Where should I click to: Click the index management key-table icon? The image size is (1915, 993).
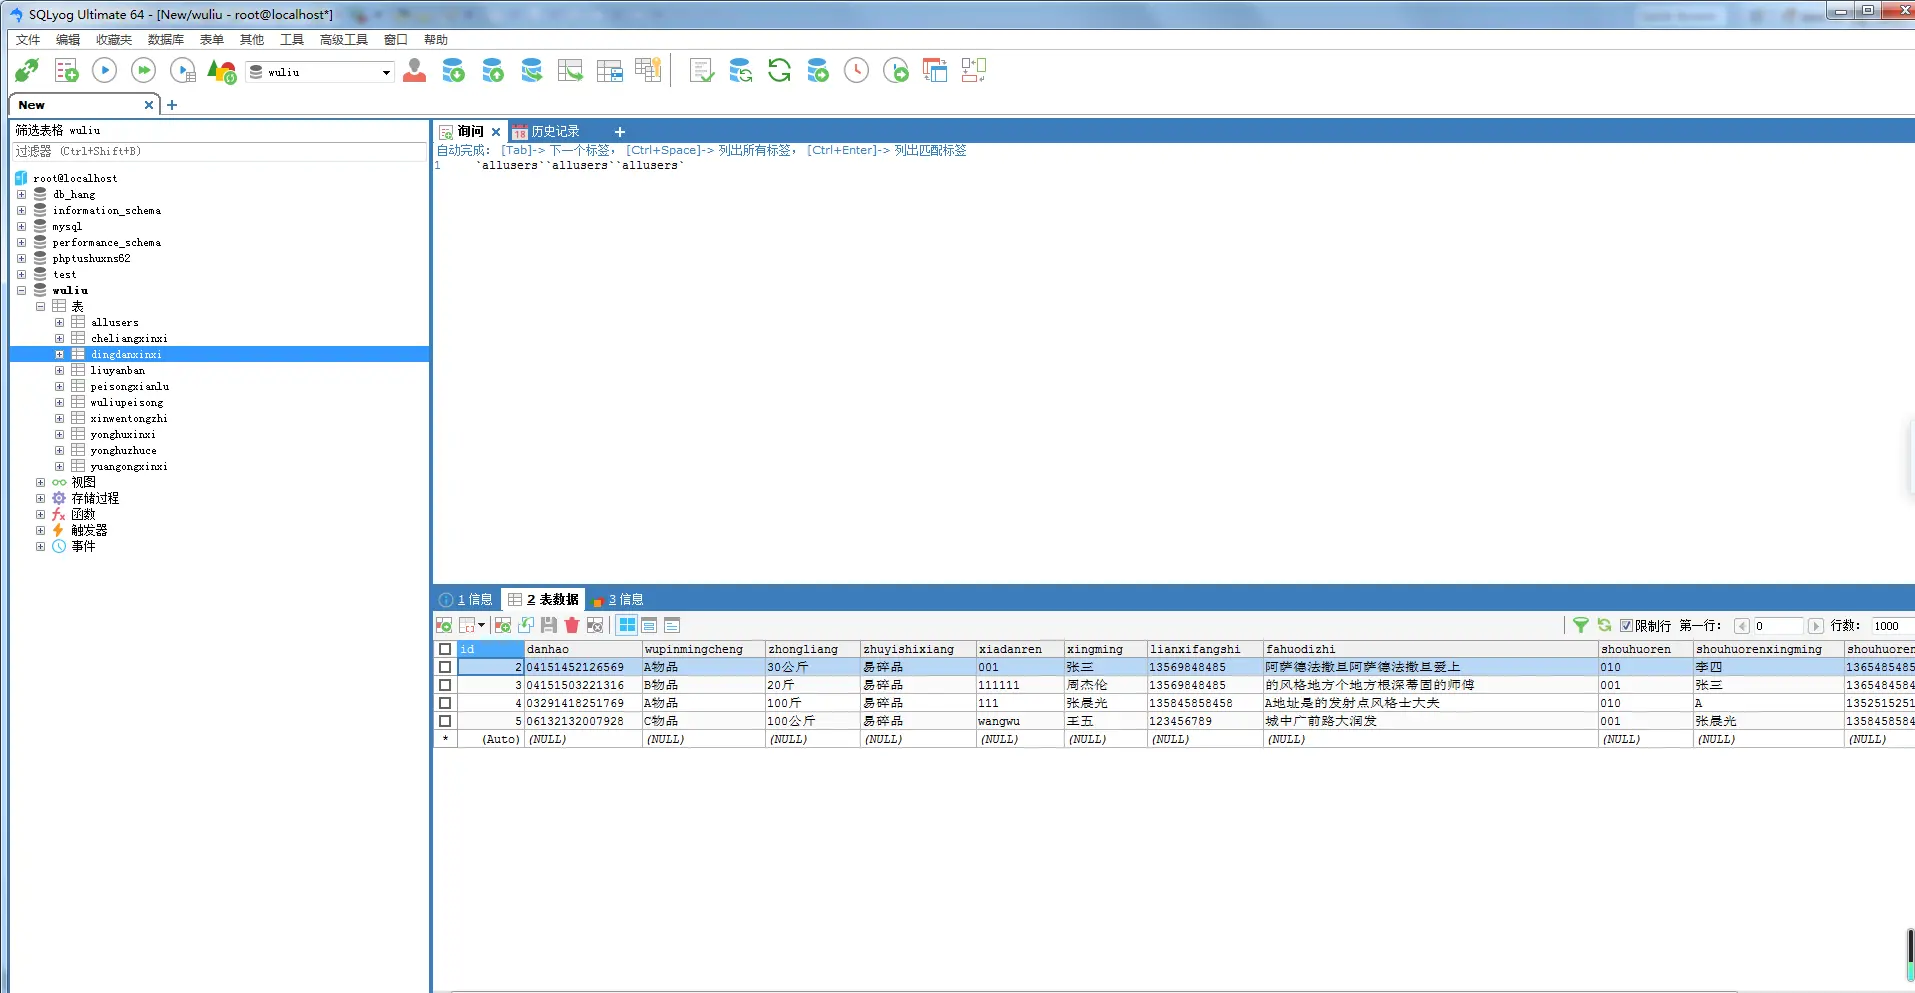648,71
